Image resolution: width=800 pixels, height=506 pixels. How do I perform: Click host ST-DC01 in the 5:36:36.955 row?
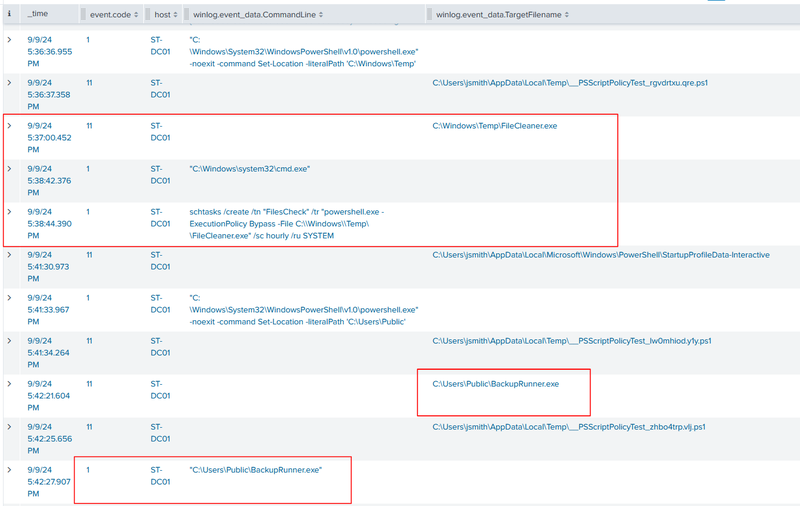[x=160, y=45]
